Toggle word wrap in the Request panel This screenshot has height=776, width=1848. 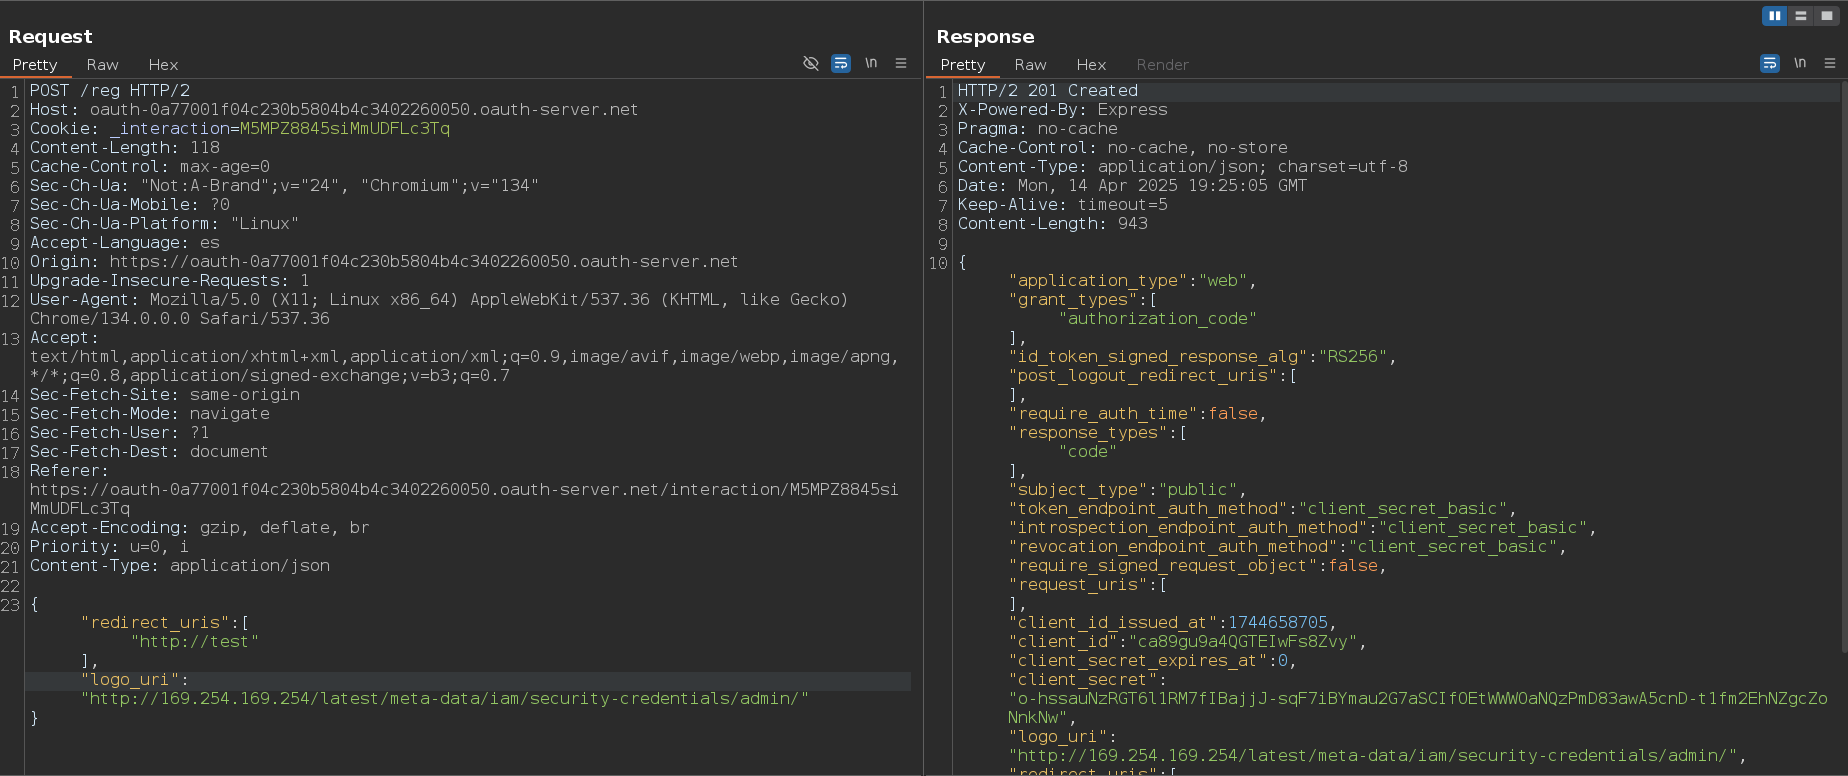[841, 63]
